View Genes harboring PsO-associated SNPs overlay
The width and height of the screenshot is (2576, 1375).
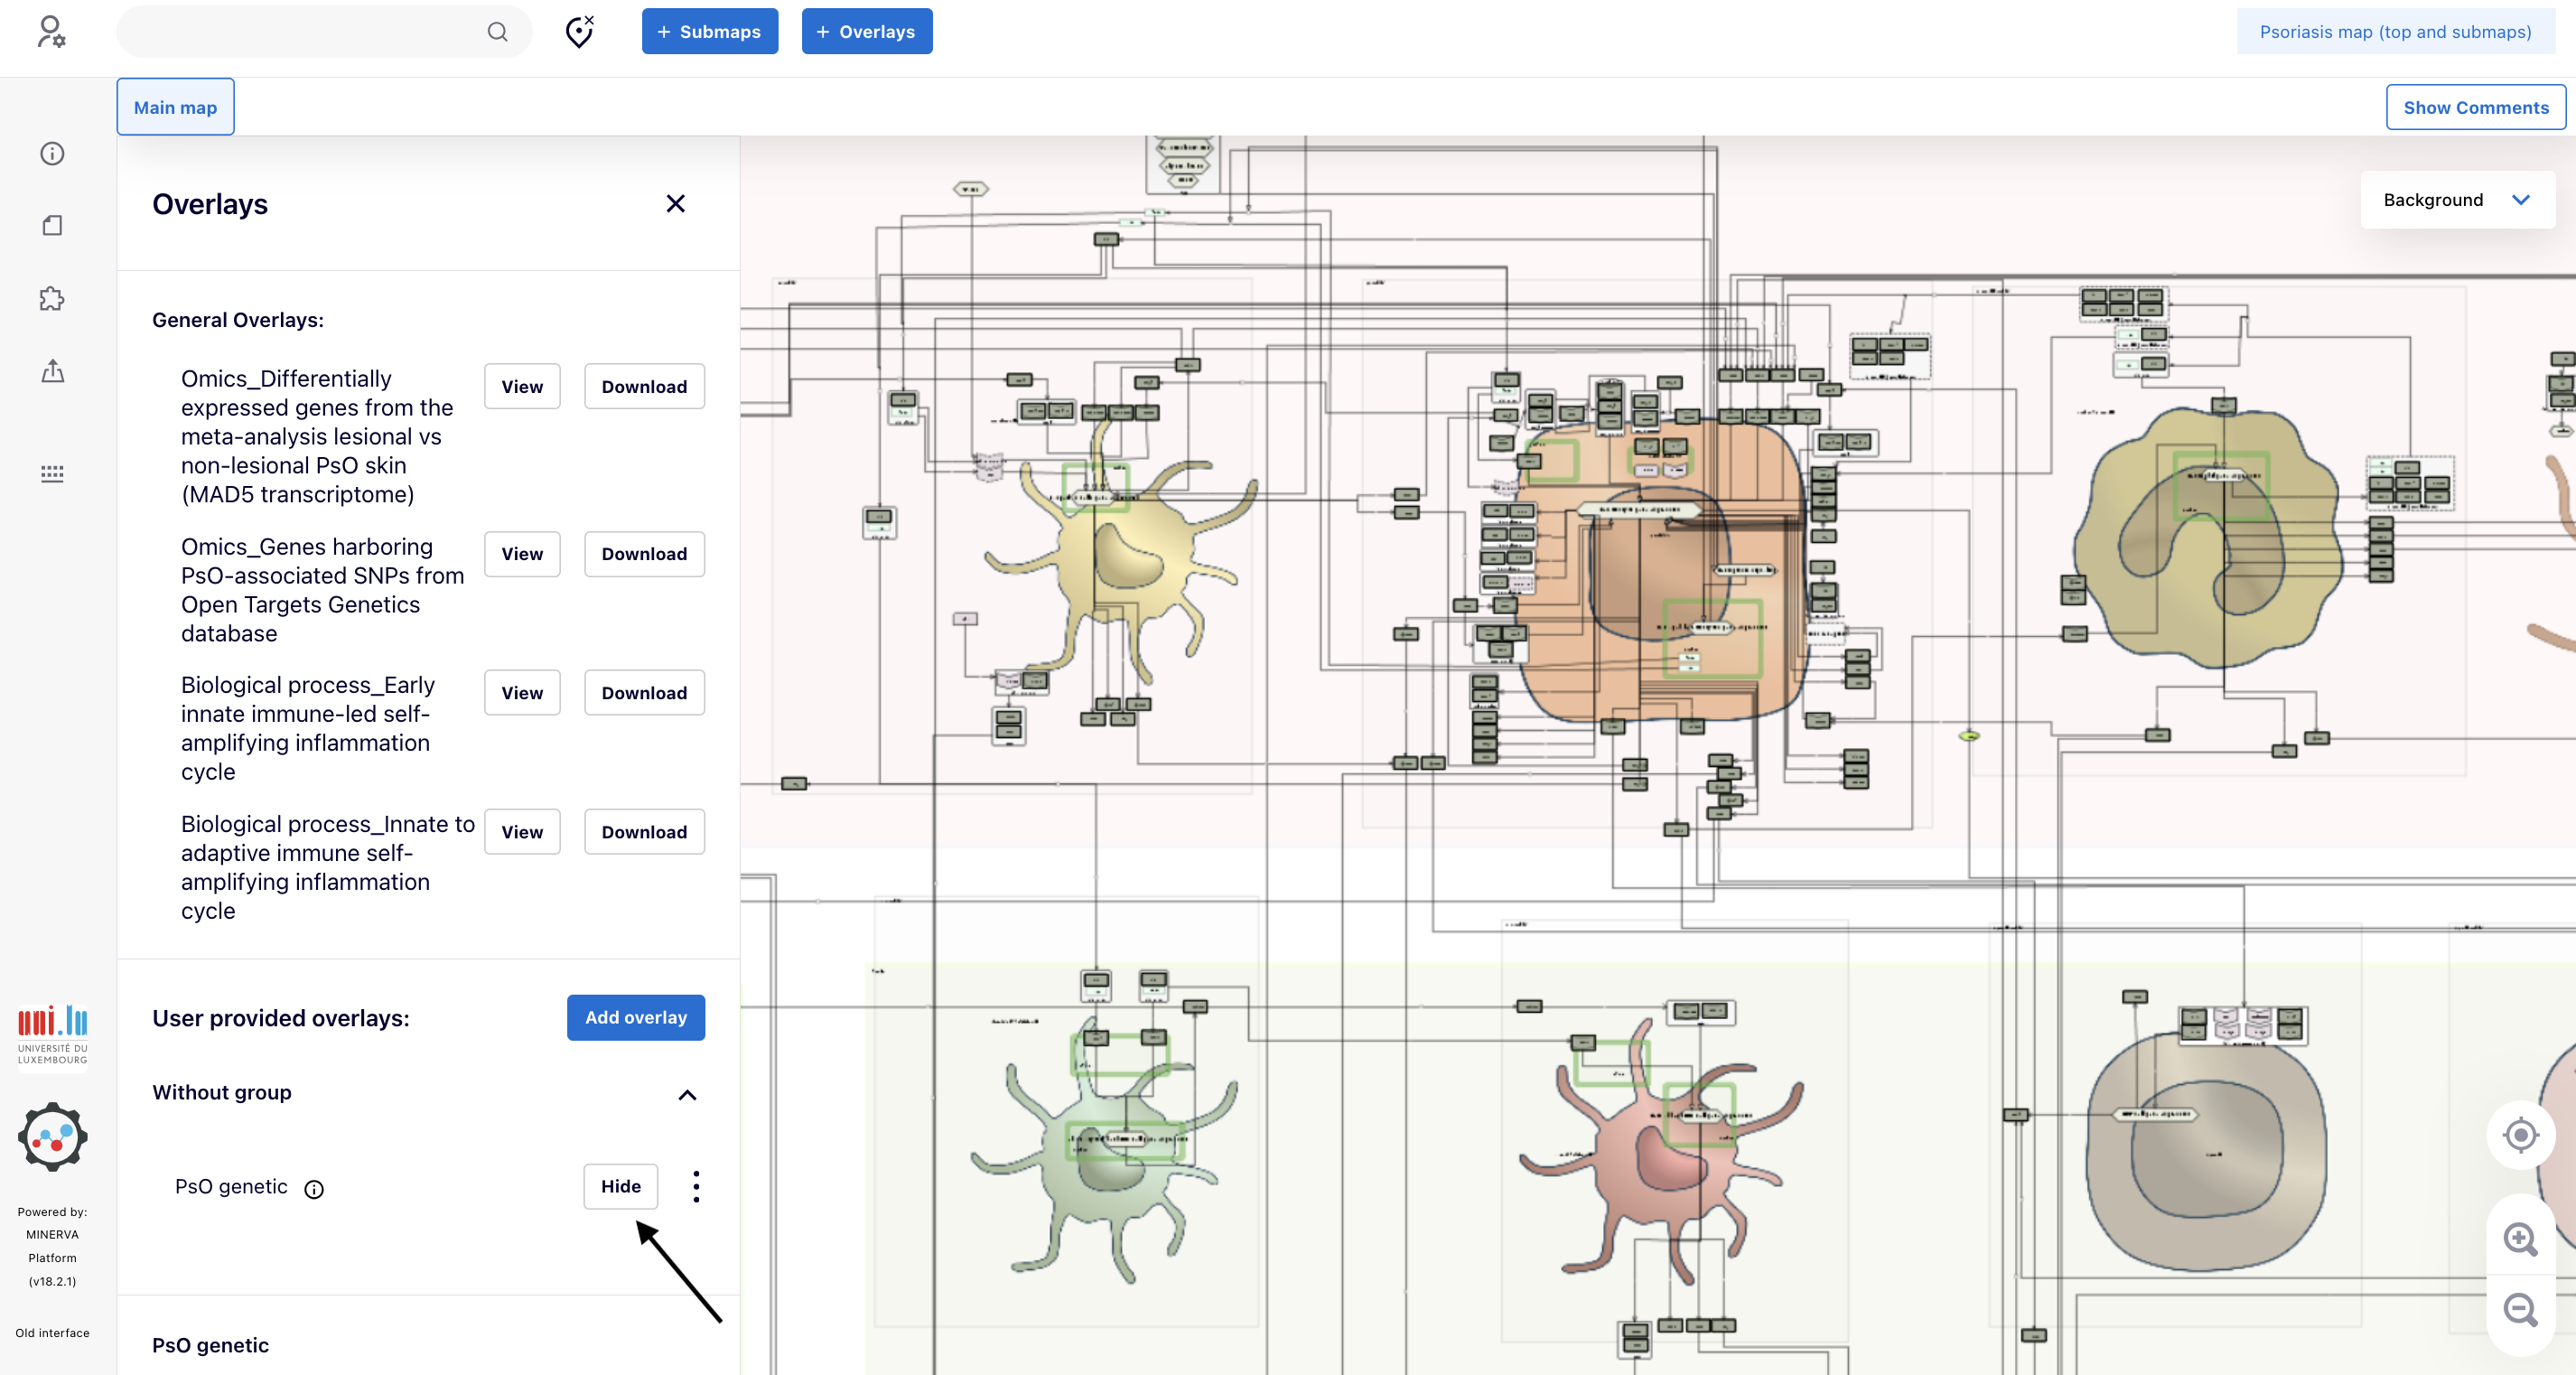[522, 554]
